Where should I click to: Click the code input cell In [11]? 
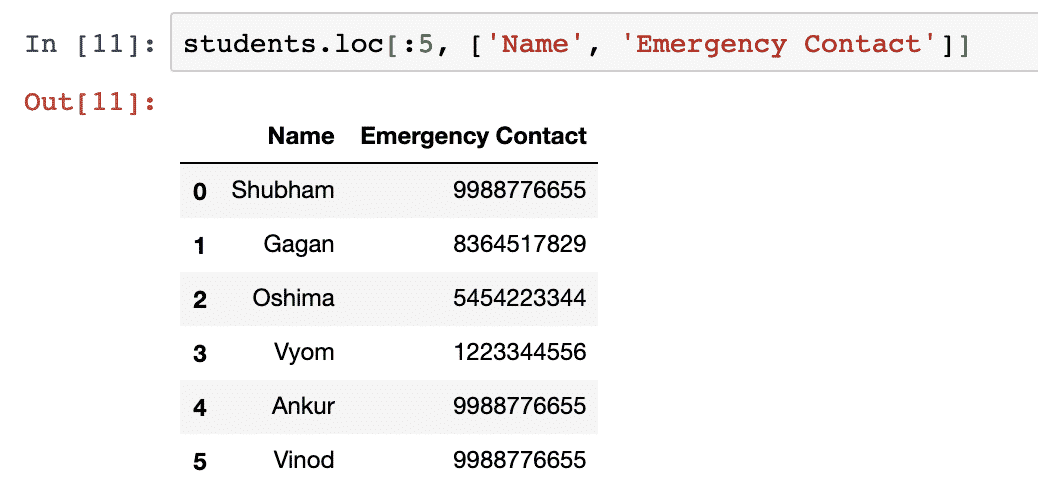604,42
